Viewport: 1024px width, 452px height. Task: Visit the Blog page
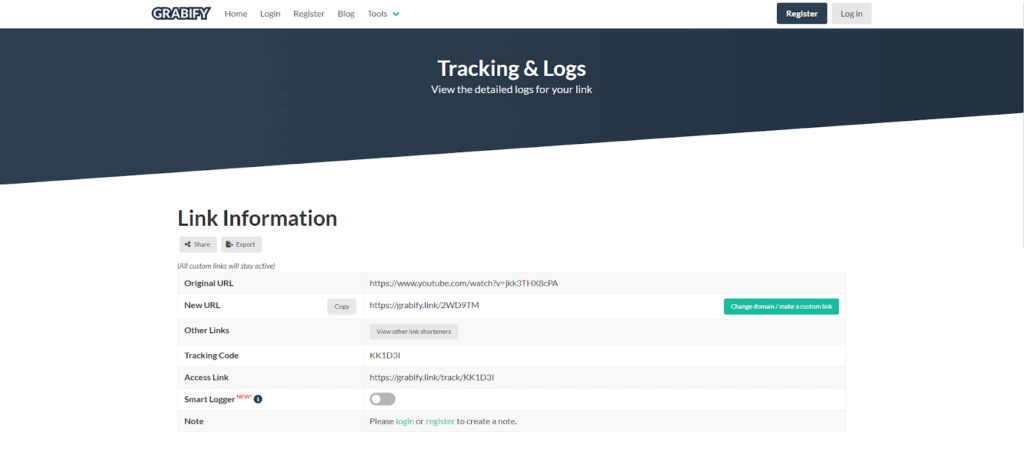346,14
